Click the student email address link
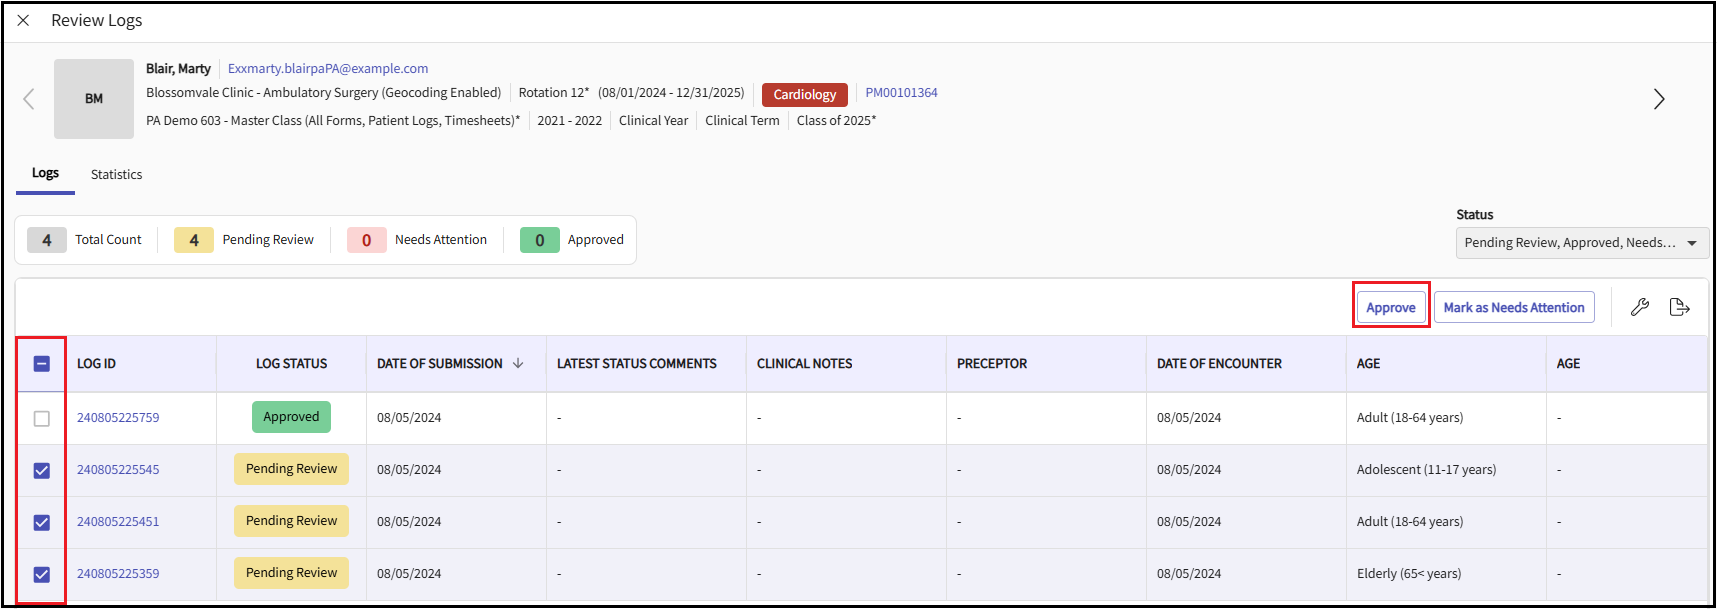The image size is (1717, 609). tap(328, 69)
